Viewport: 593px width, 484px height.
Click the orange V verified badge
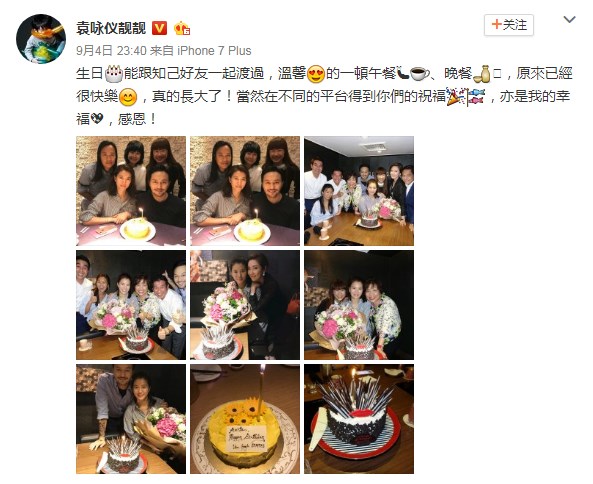pyautogui.click(x=159, y=28)
